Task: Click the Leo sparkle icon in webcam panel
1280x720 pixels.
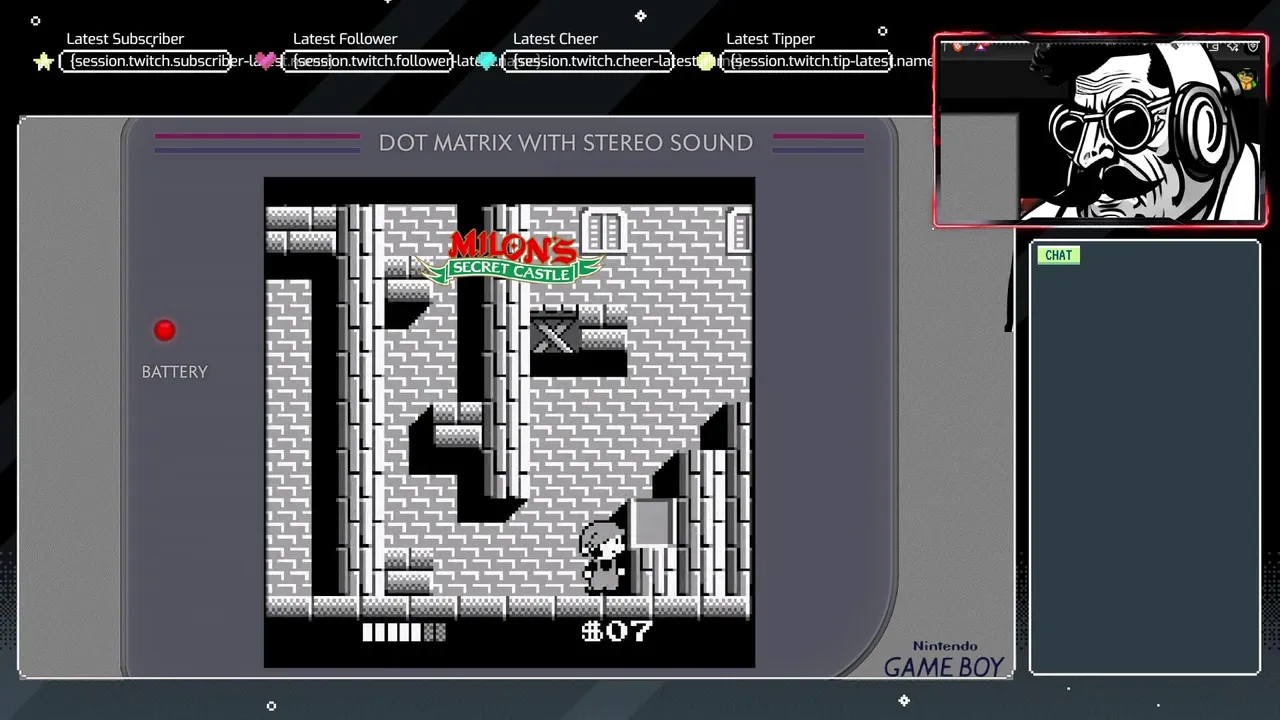Action: tap(1233, 47)
